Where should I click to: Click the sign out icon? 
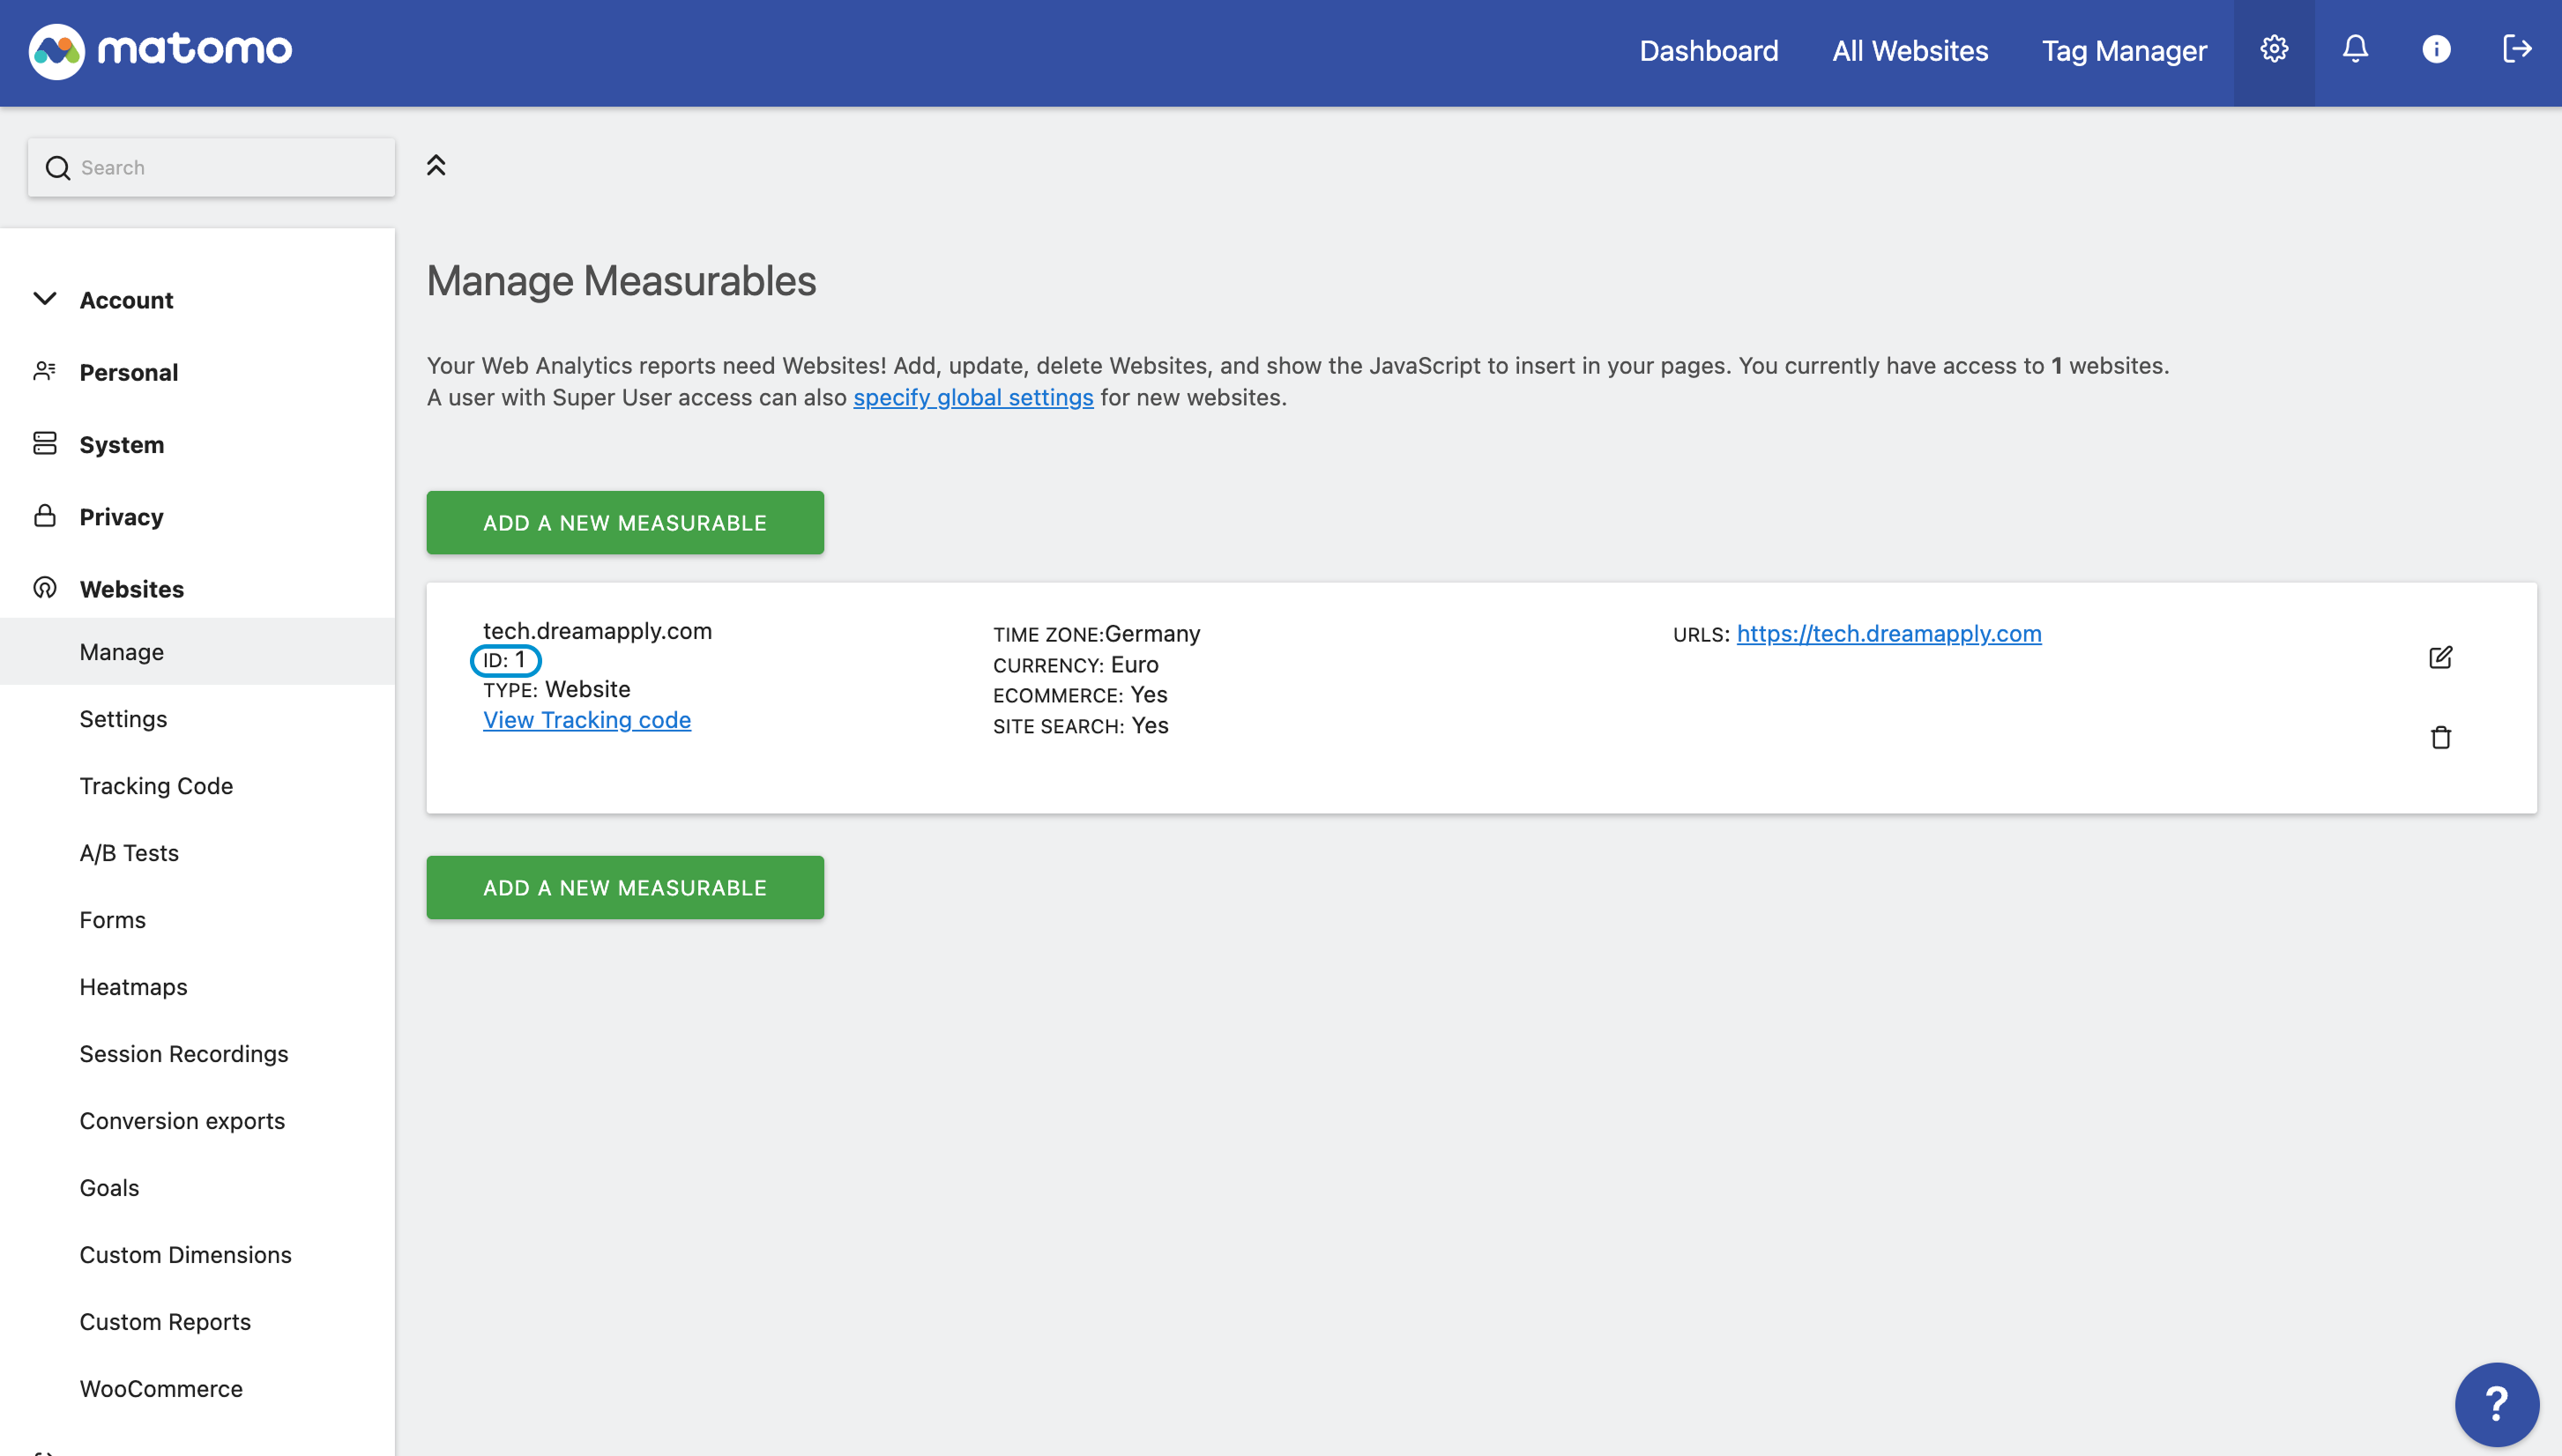pyautogui.click(x=2517, y=49)
